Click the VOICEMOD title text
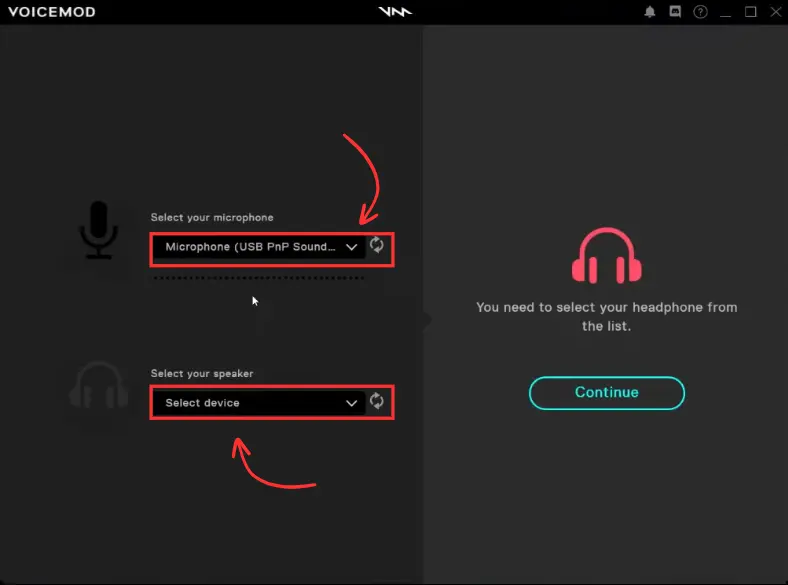 pos(52,12)
